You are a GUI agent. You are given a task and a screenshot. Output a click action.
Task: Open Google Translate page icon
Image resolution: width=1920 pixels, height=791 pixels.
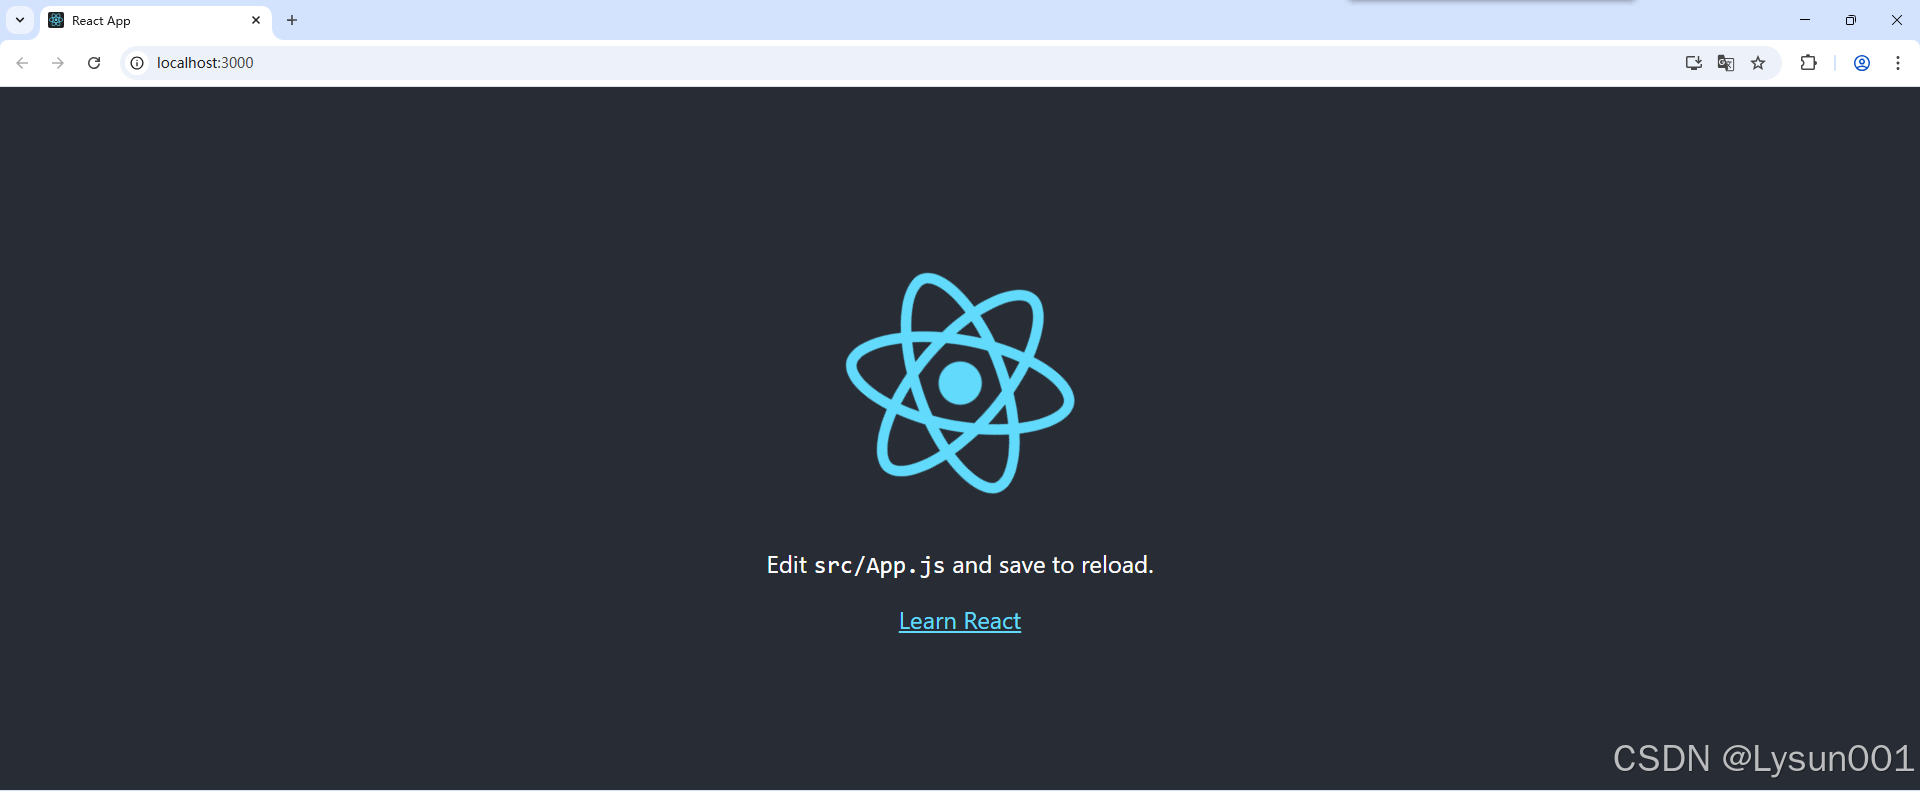coord(1726,63)
